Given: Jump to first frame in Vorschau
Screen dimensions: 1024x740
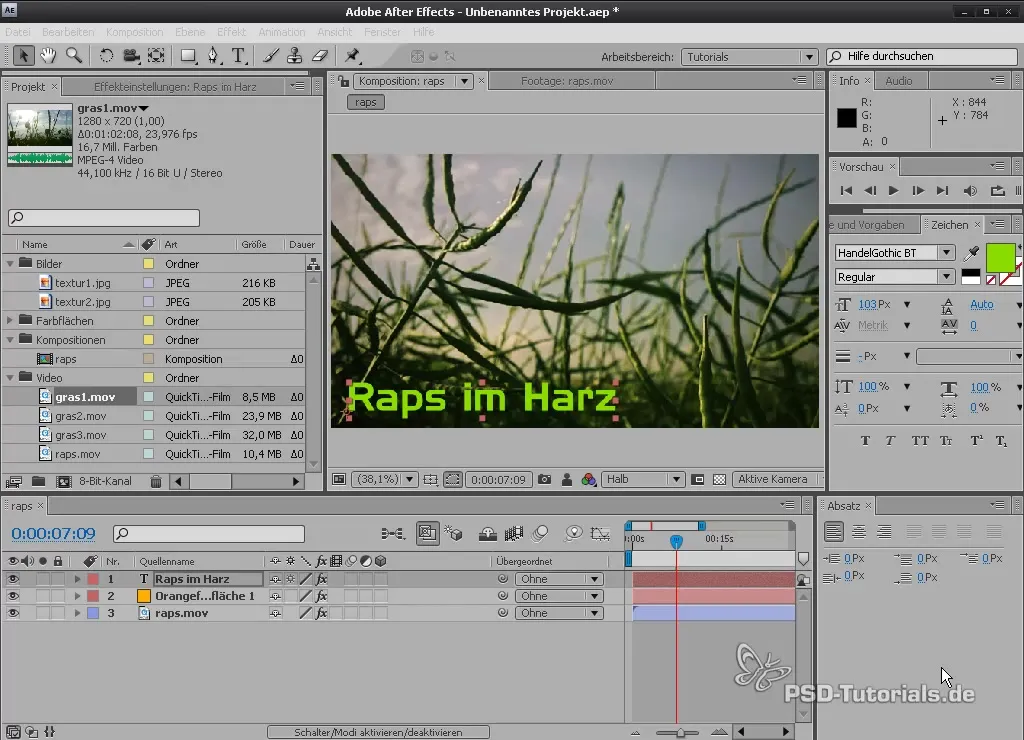Looking at the screenshot, I should pyautogui.click(x=846, y=191).
